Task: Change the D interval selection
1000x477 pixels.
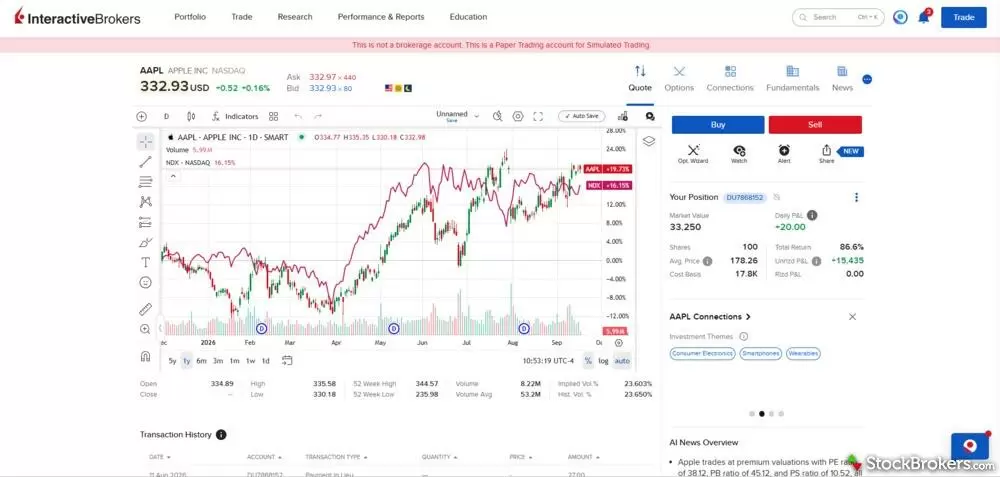Action: click(x=166, y=116)
